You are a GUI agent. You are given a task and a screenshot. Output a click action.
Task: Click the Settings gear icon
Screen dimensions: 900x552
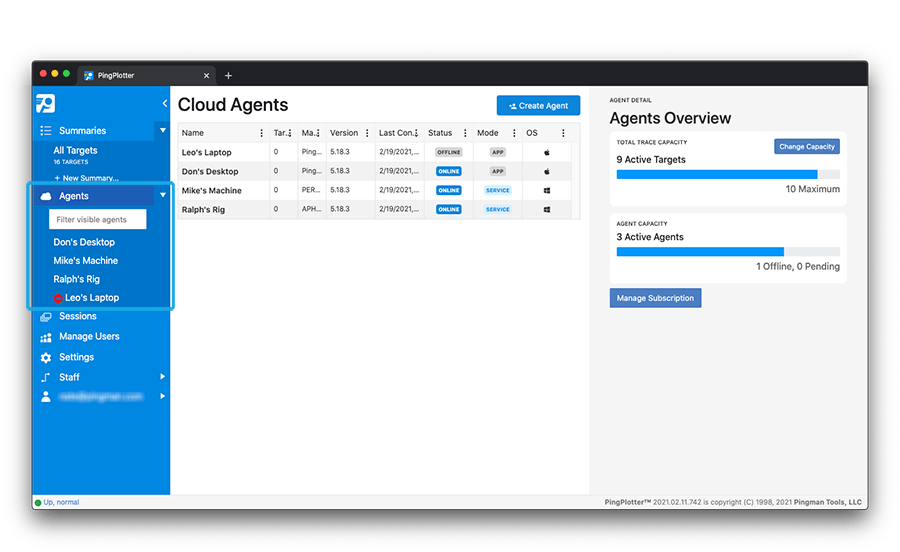point(46,357)
